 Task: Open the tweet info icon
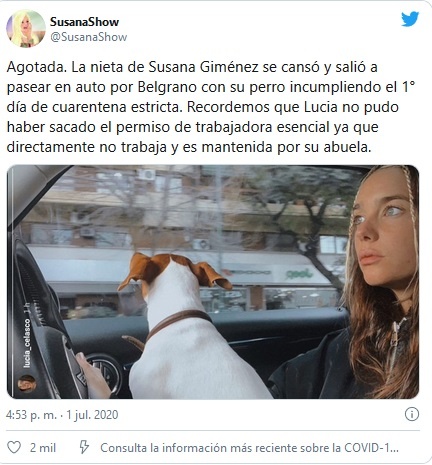(412, 414)
